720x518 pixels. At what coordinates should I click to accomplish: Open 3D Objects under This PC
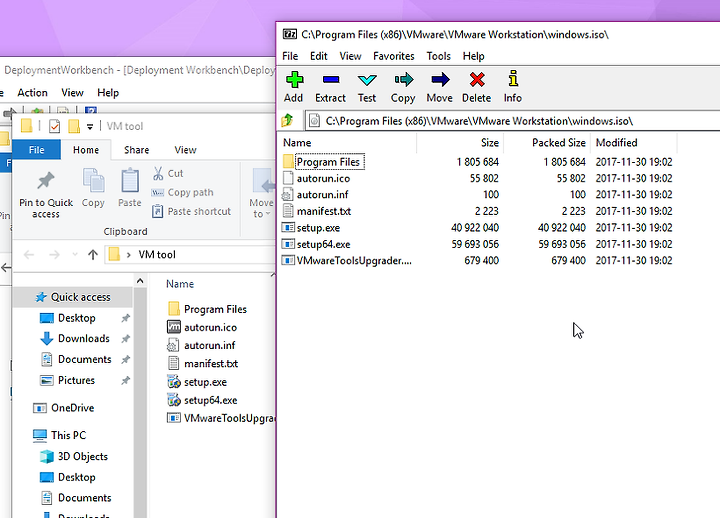click(x=83, y=456)
